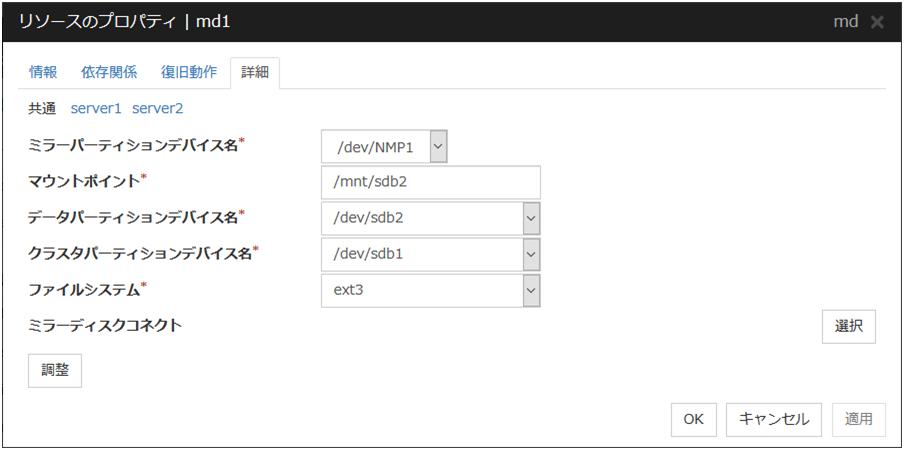904x450 pixels.
Task: Switch to the 情報 tab
Action: (43, 72)
